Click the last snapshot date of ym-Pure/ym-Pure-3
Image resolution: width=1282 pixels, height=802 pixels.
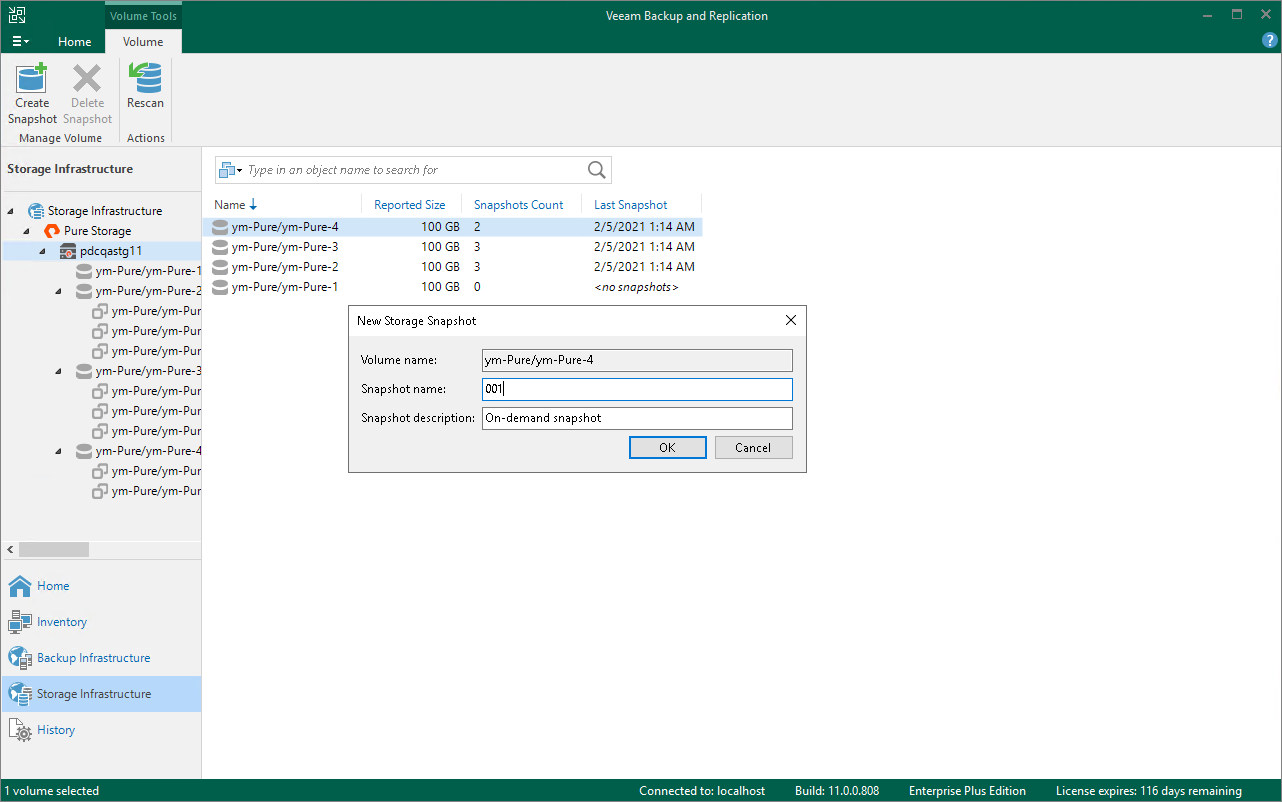644,247
